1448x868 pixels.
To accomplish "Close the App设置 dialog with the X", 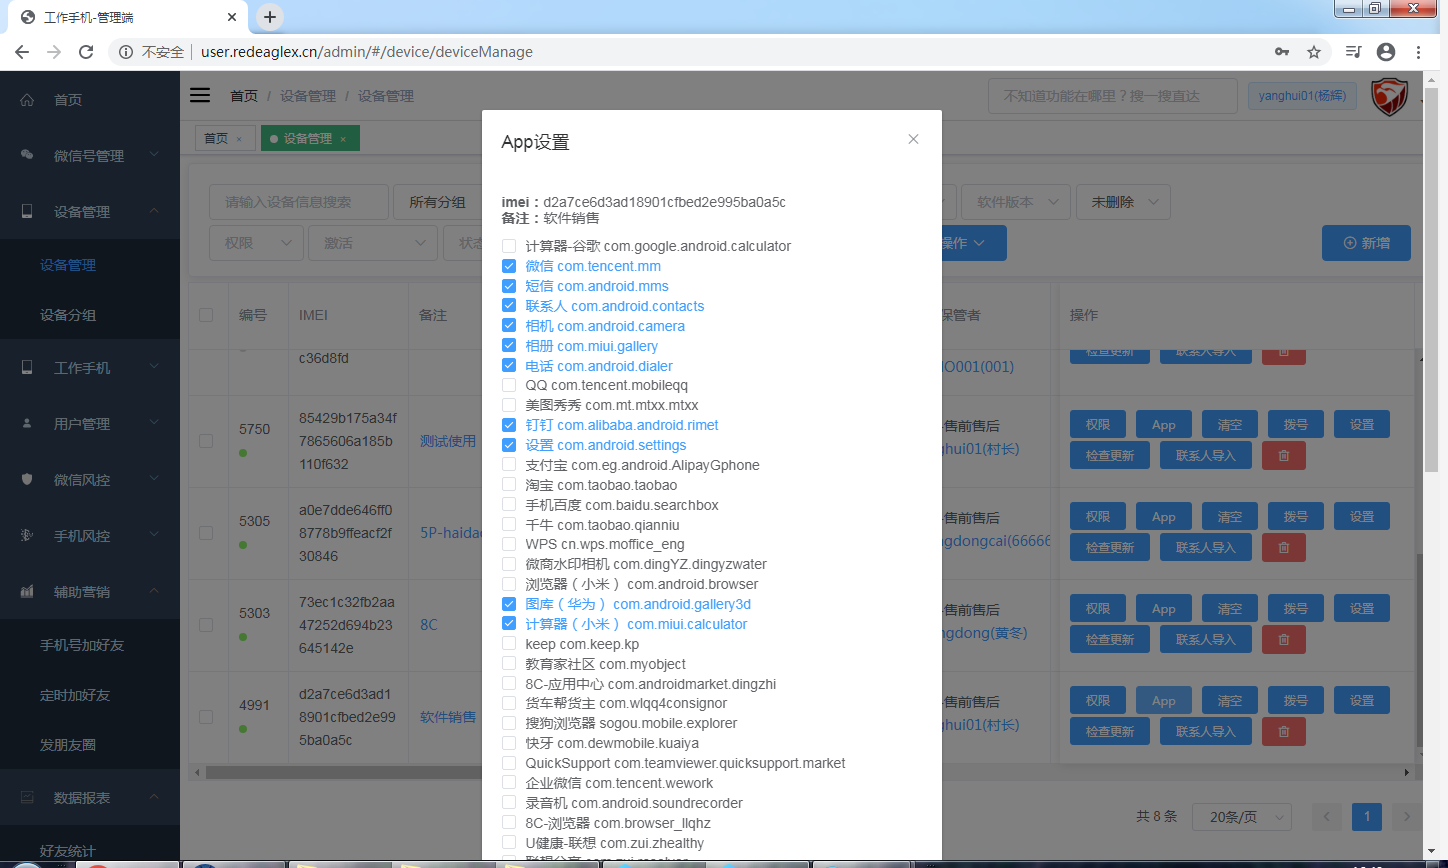I will (913, 139).
